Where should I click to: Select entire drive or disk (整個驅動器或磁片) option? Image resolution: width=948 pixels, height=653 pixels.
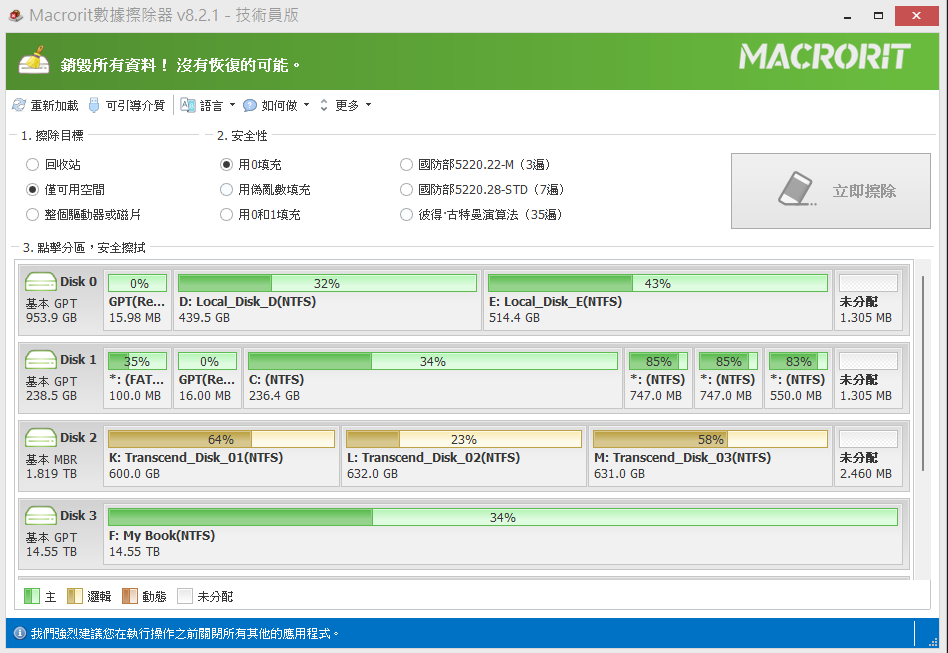(33, 214)
